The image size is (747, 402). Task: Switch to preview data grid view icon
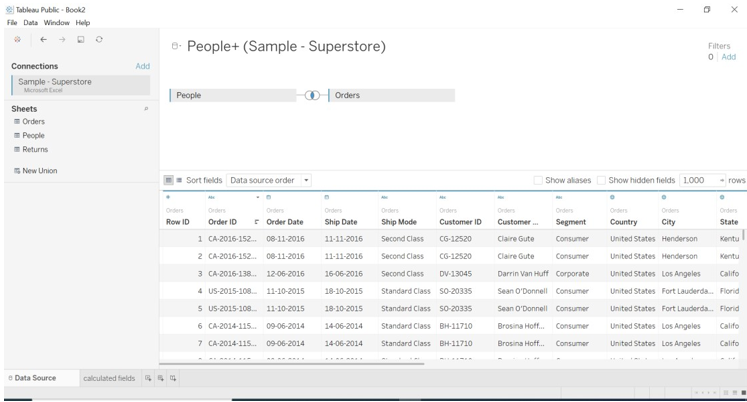click(168, 180)
